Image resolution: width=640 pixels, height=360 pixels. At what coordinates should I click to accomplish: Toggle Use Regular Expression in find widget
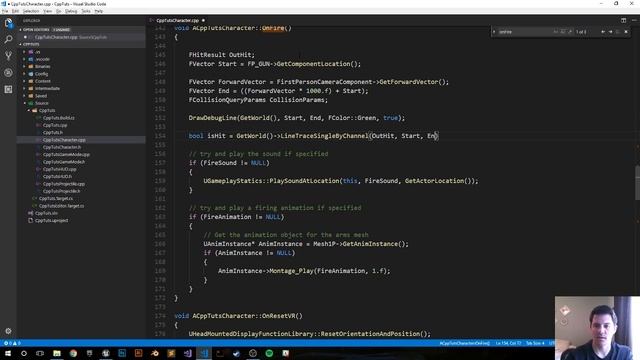(570, 32)
